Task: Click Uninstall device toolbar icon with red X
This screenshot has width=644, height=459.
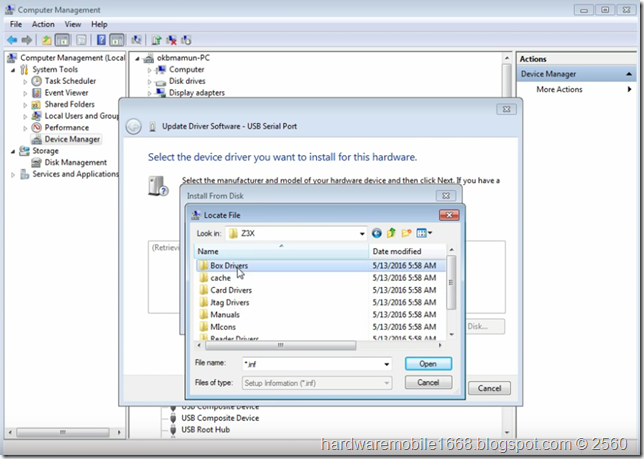Action: 171,40
